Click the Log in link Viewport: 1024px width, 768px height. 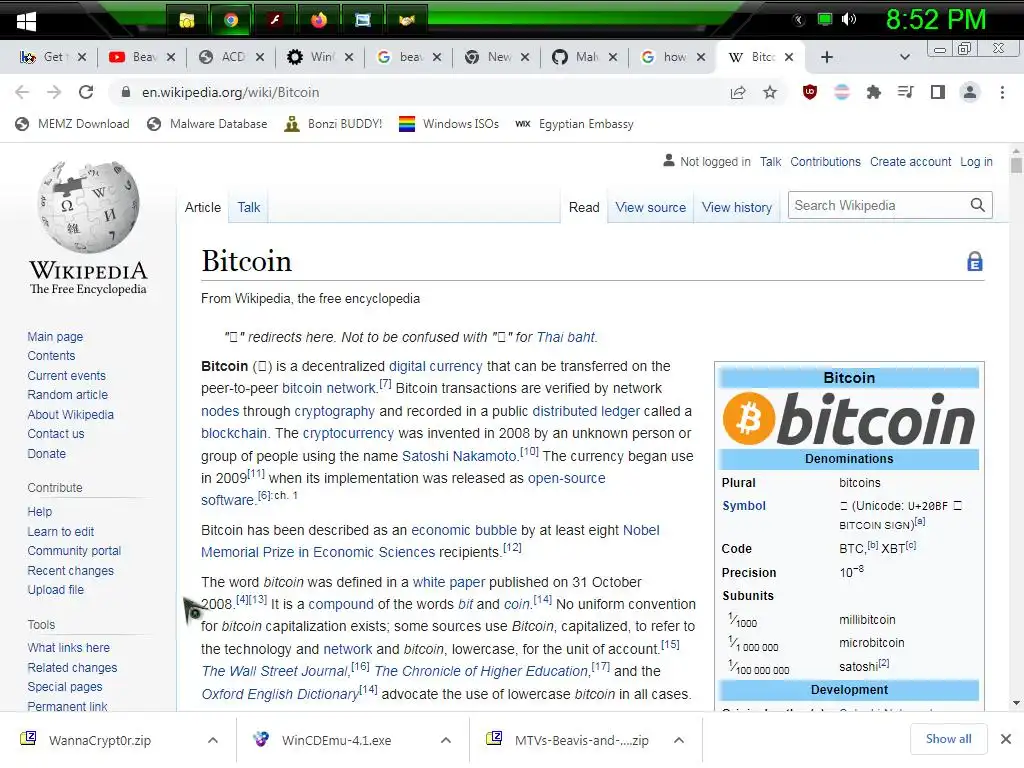pyautogui.click(x=976, y=161)
